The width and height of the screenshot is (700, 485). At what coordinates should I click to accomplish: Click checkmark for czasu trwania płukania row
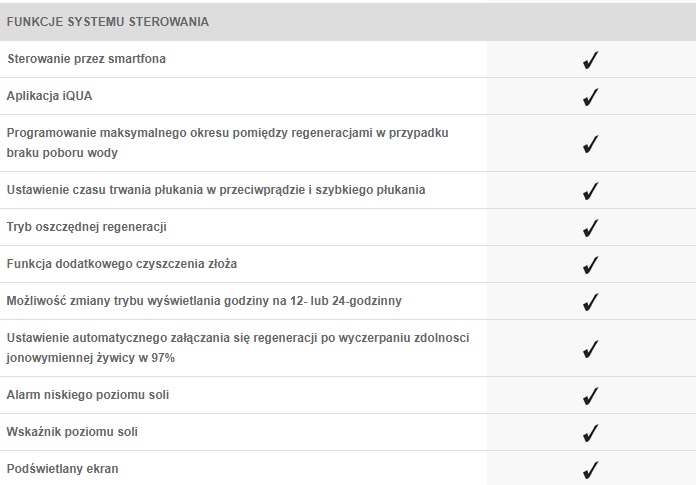[590, 191]
